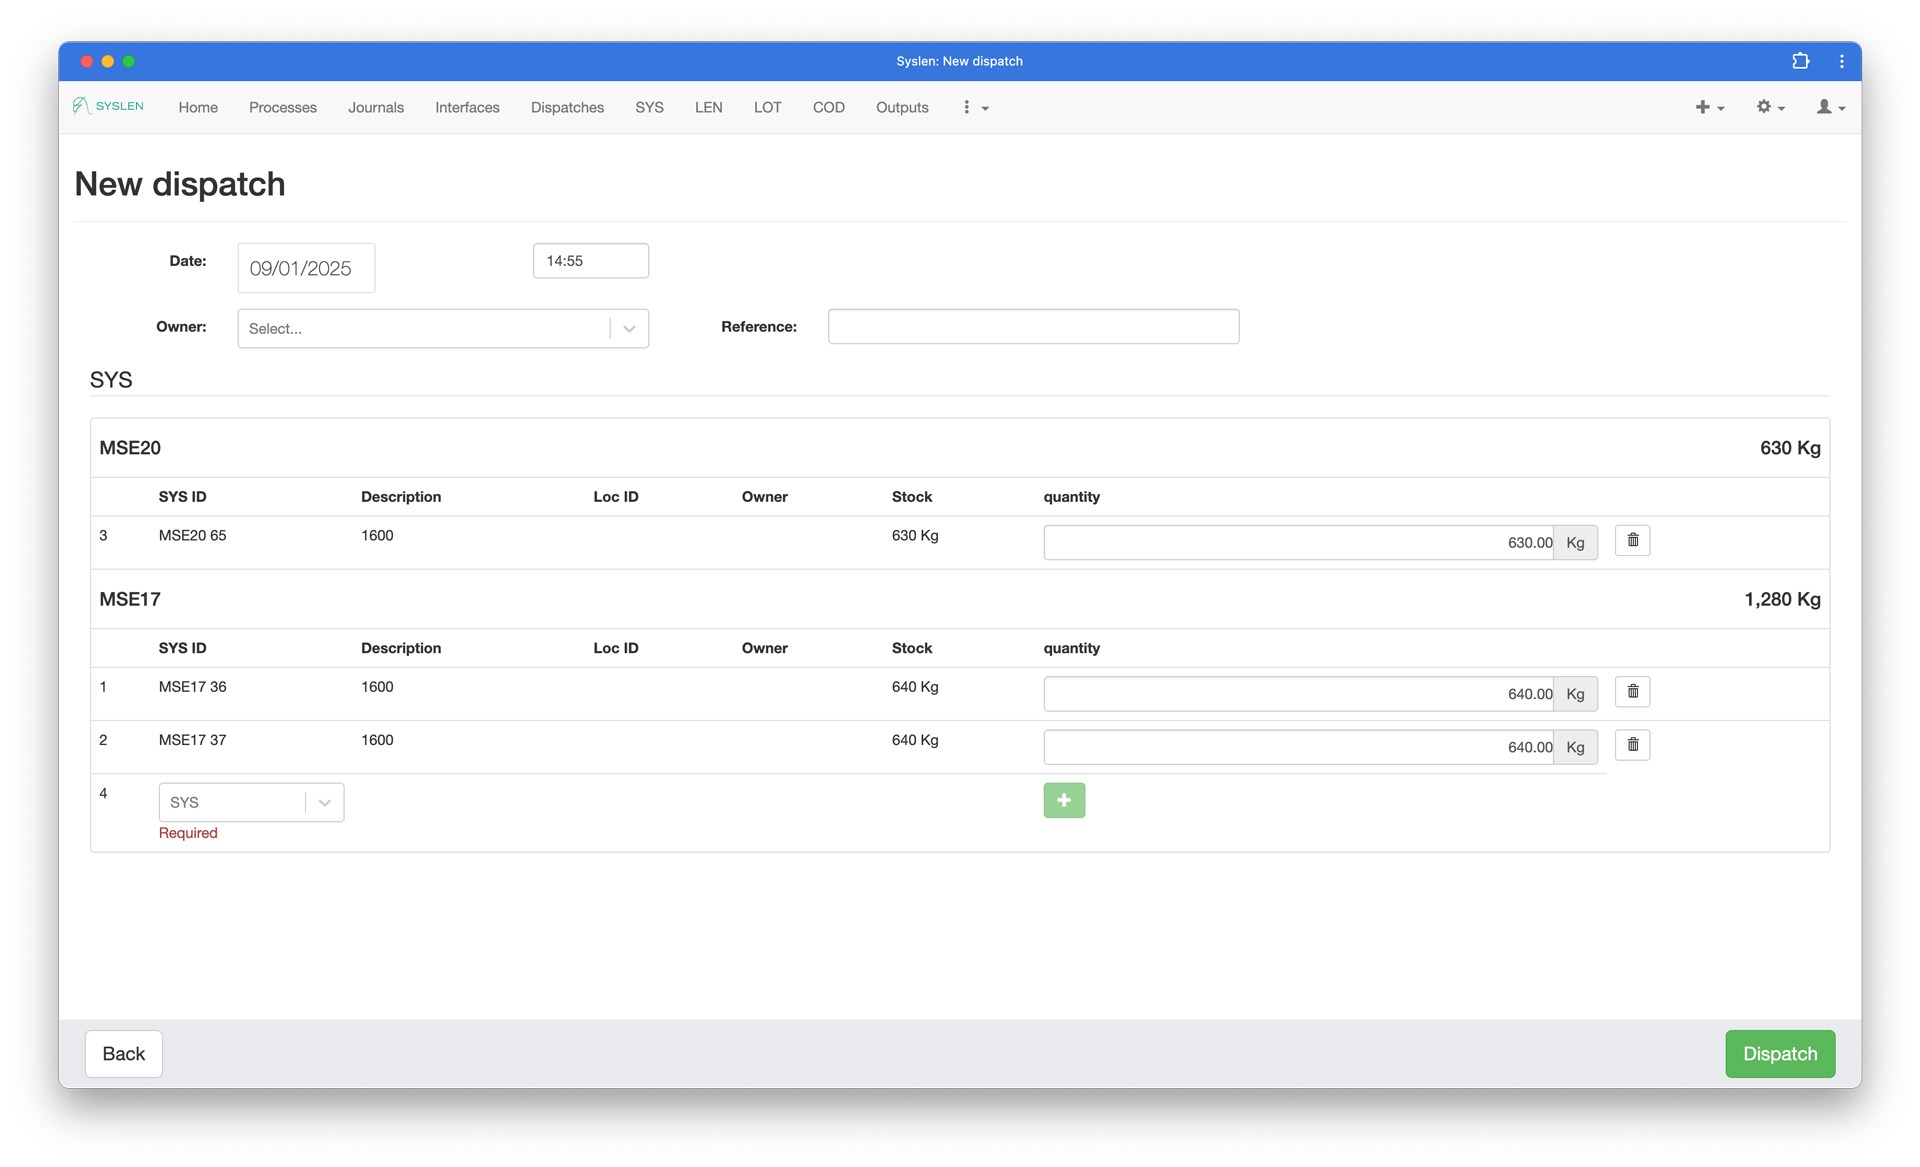
Task: Click the Syslen logo
Action: point(108,106)
